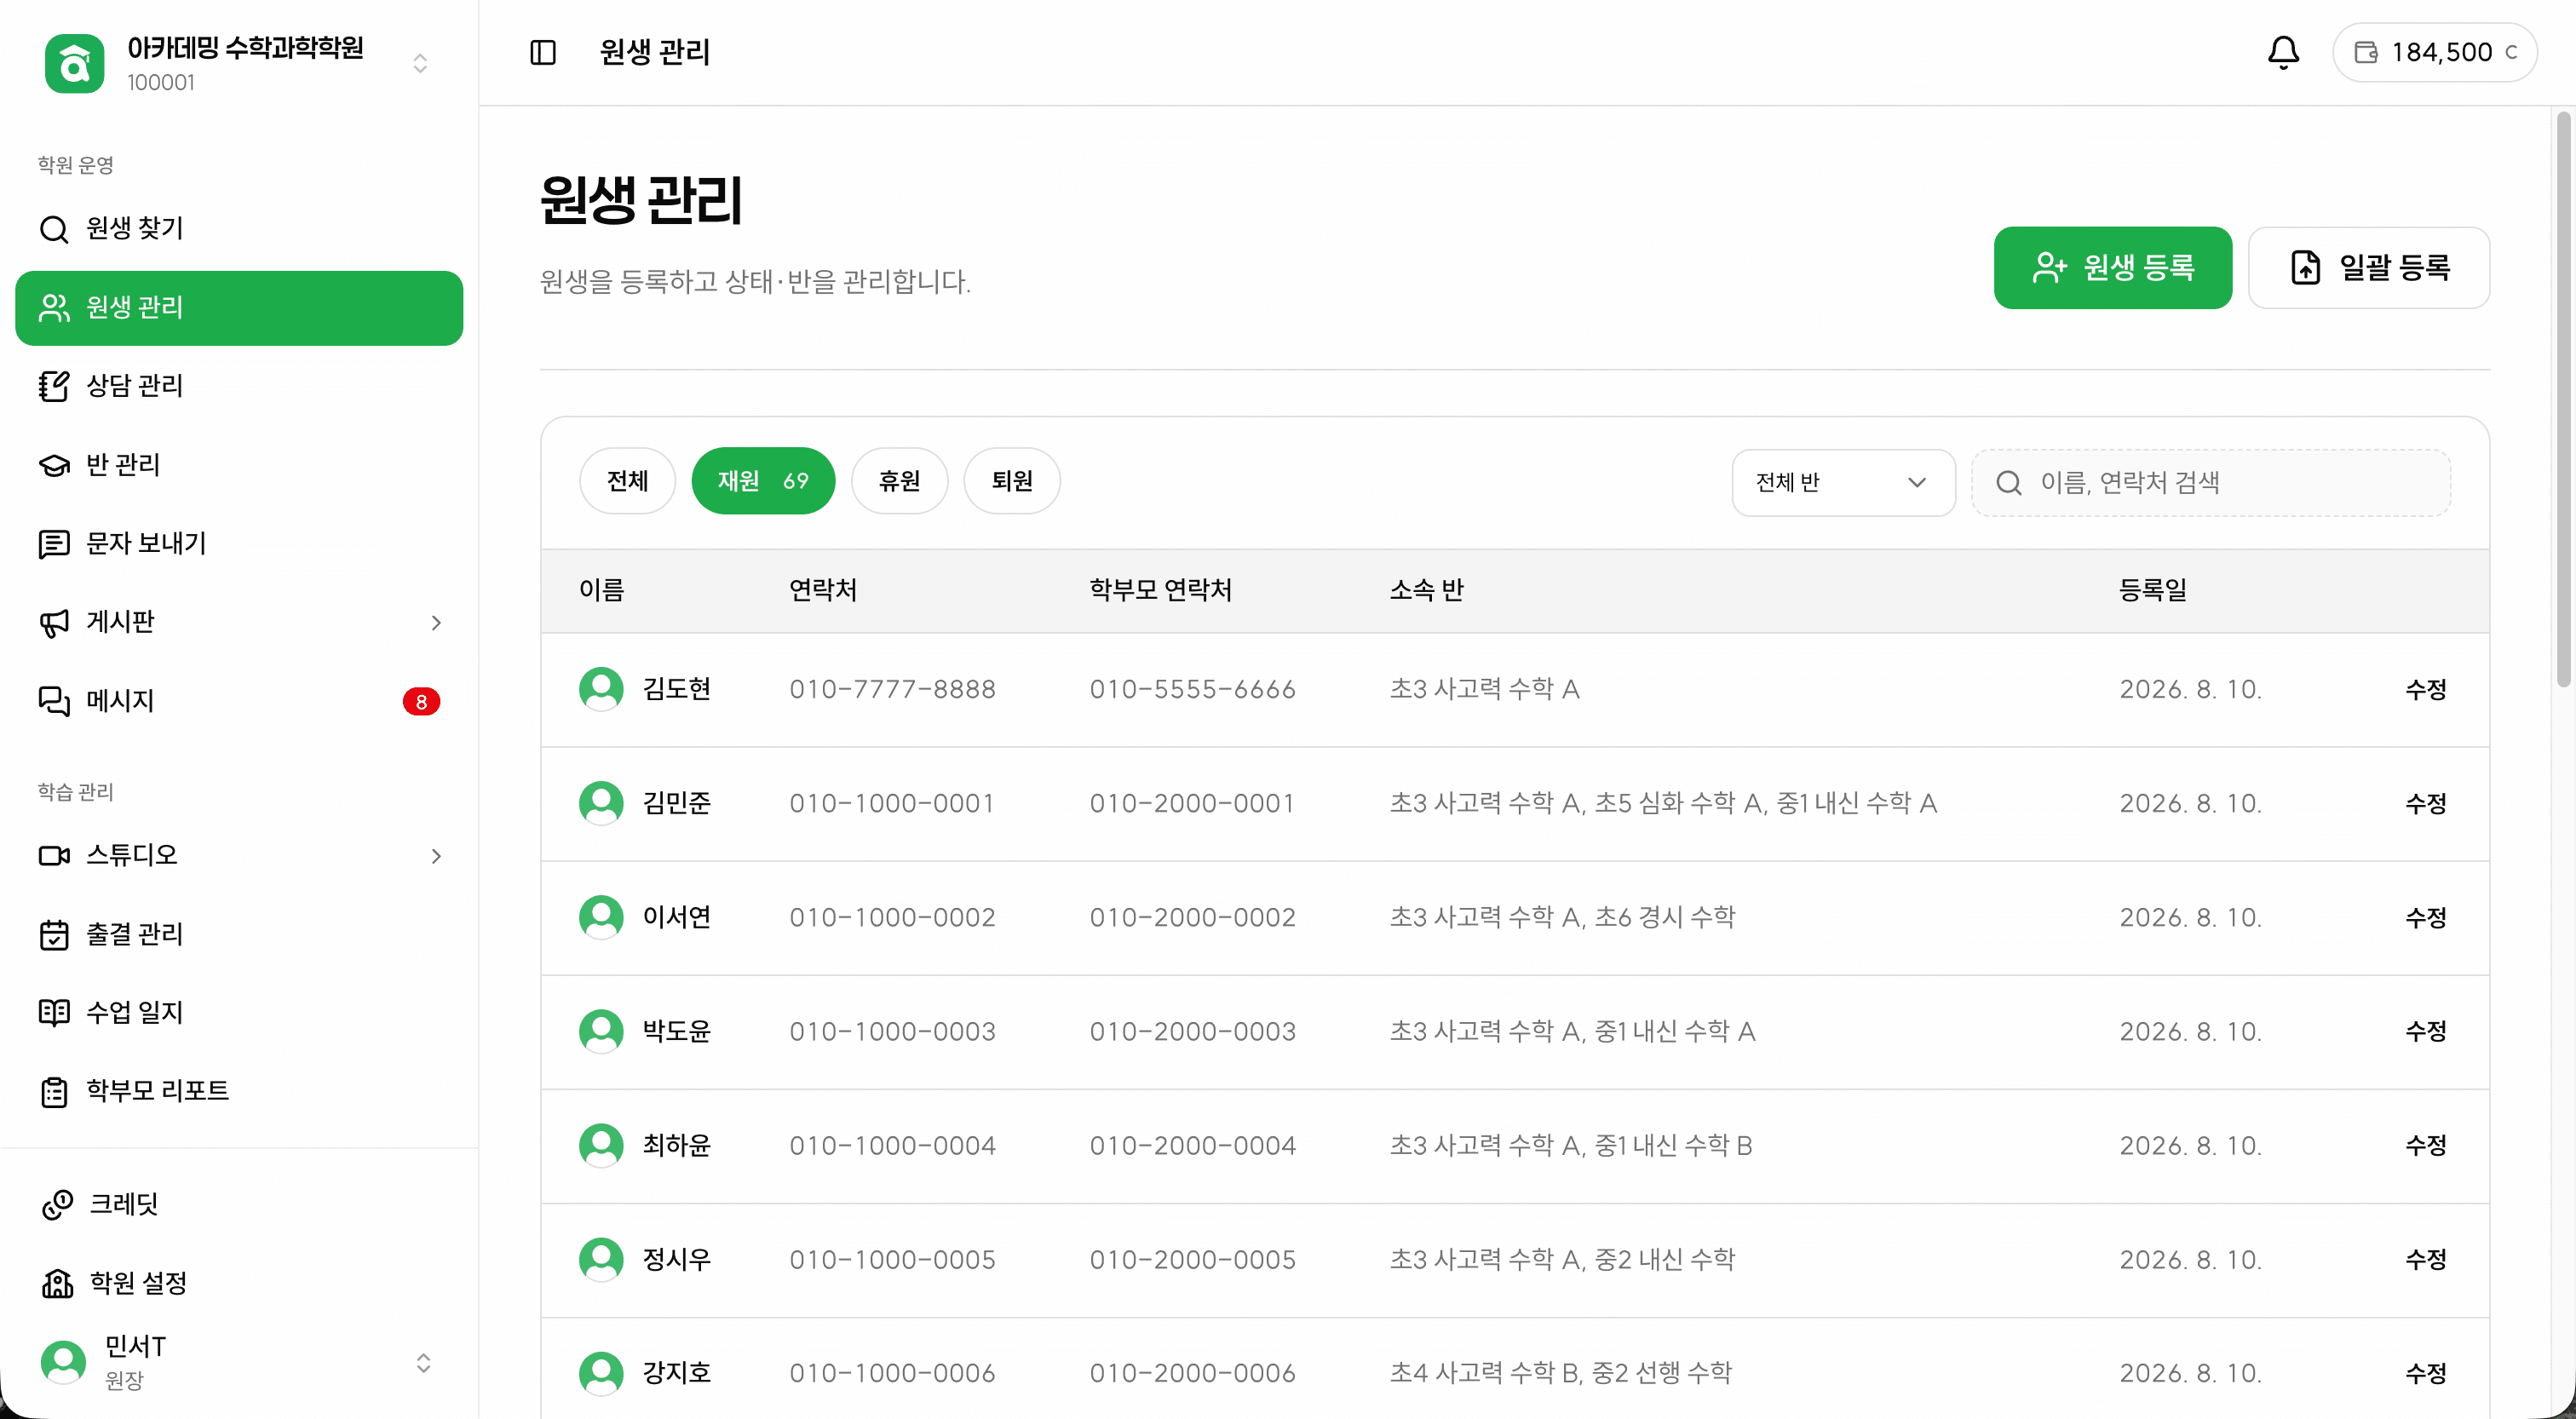This screenshot has height=1419, width=2576.
Task: Open 원생 찾기 search menu
Action: point(239,229)
